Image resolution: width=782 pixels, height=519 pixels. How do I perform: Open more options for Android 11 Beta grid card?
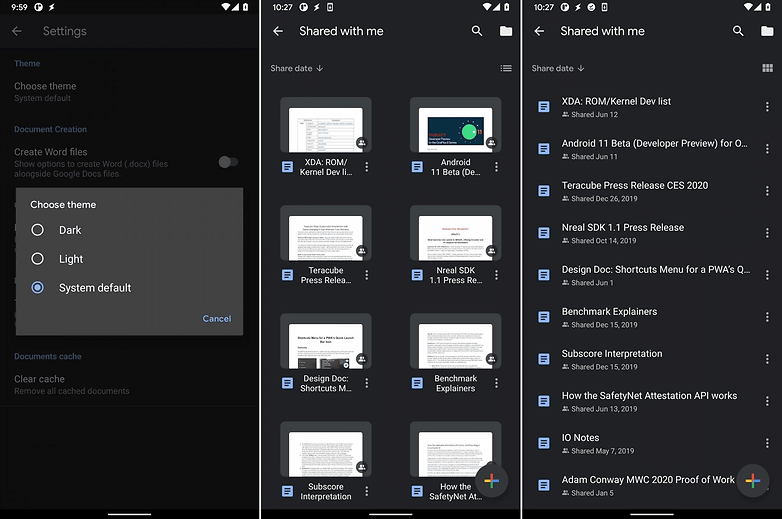coord(496,167)
